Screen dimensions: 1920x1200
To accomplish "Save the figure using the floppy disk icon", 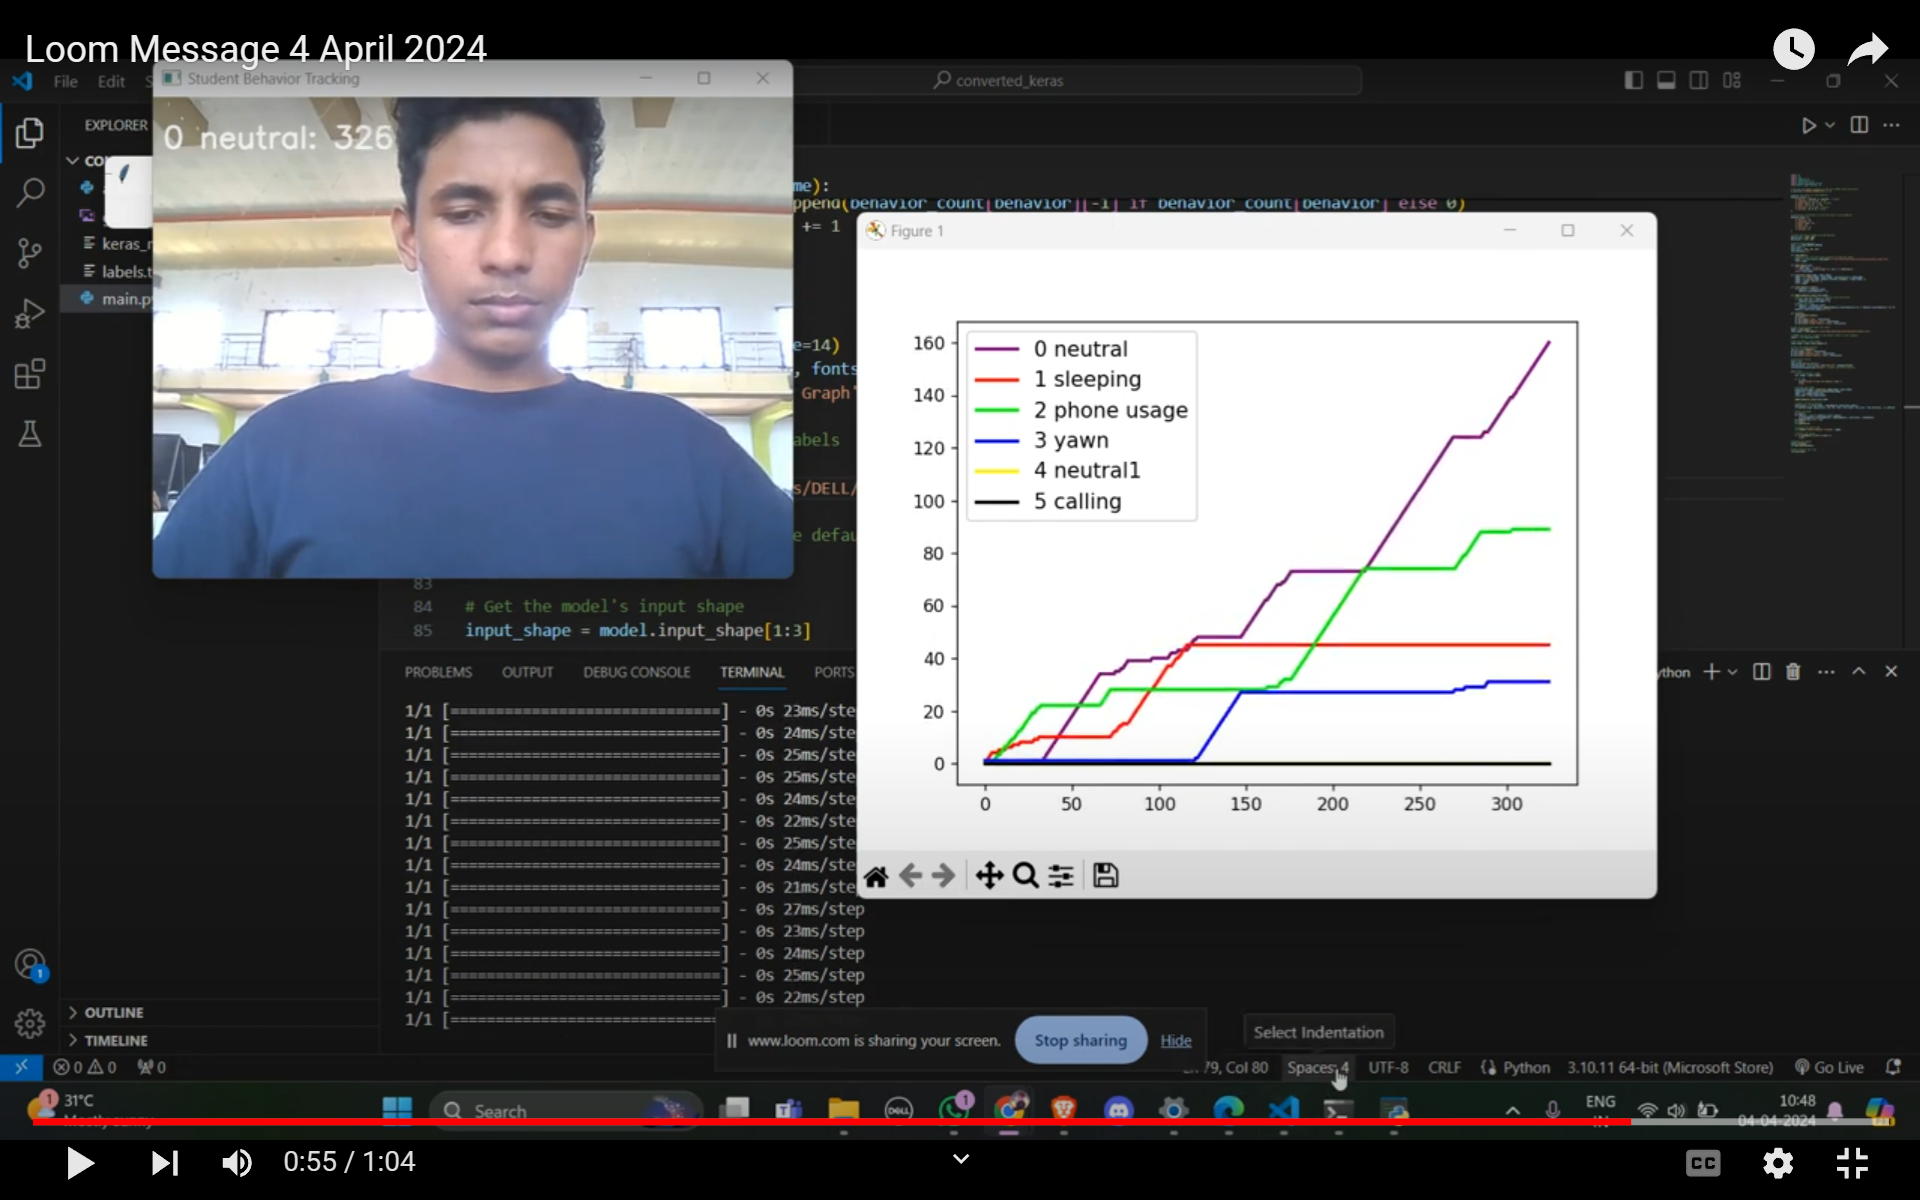I will [1105, 875].
